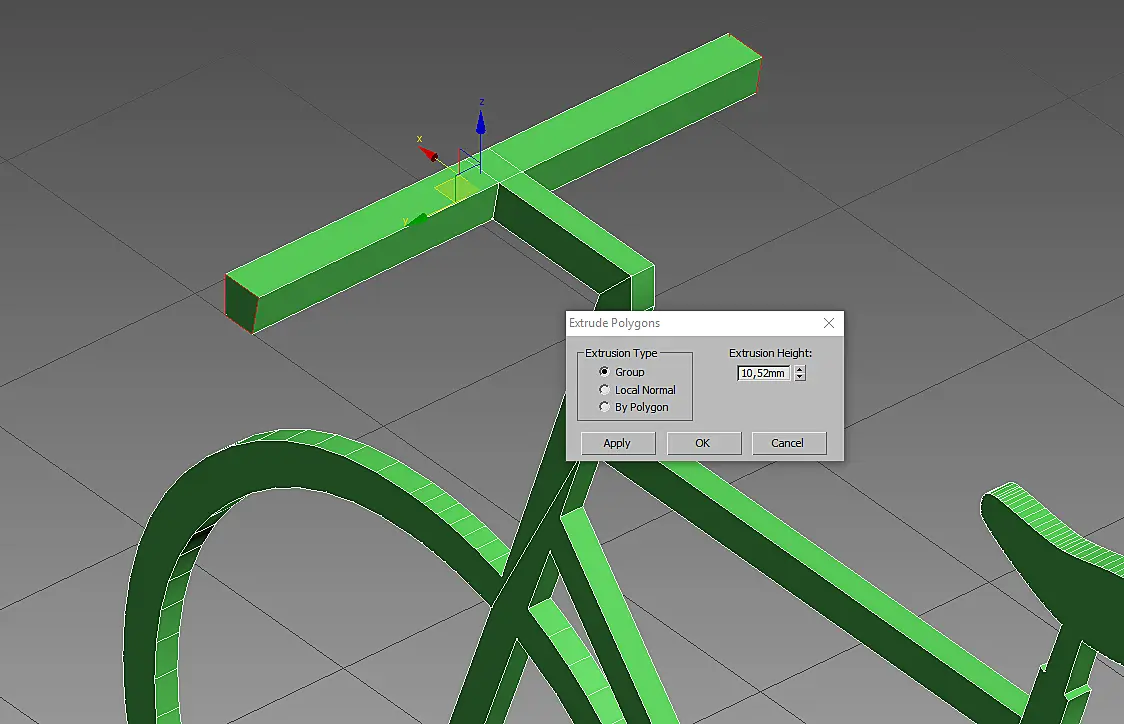The width and height of the screenshot is (1124, 724).
Task: Confirm extrusion with the OK button
Action: pos(703,443)
